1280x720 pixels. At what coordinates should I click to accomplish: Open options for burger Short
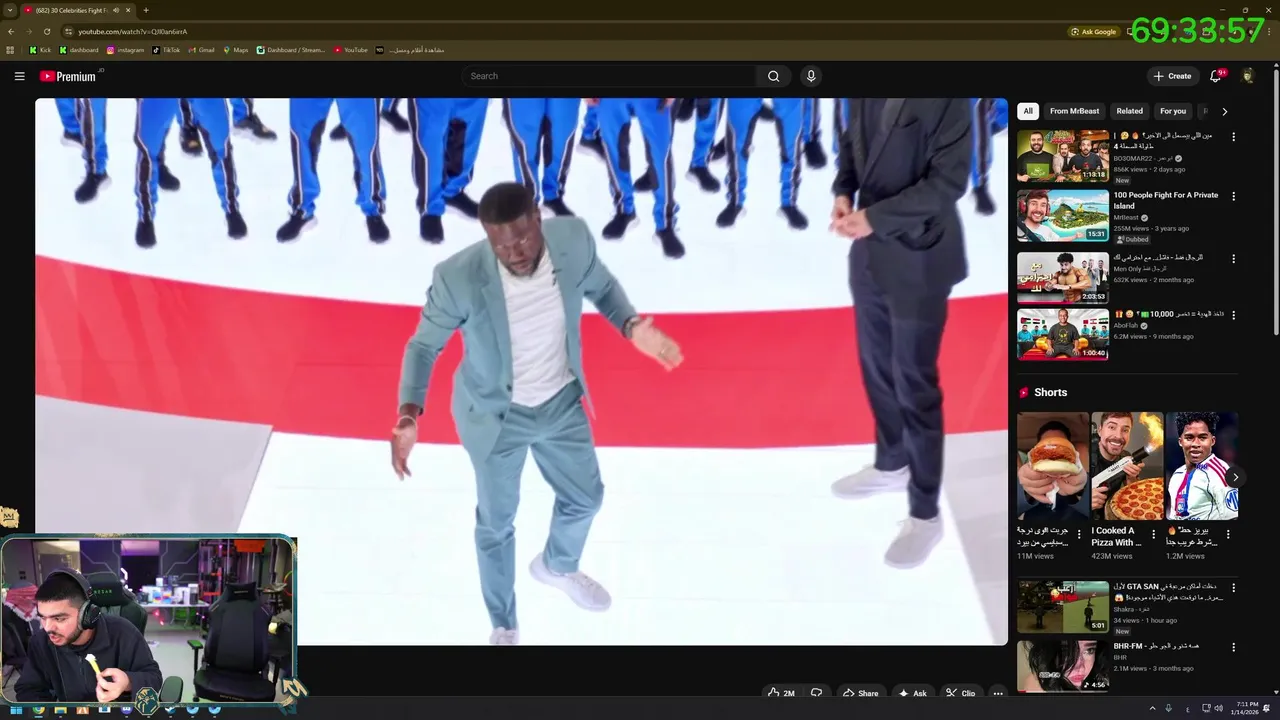1079,535
